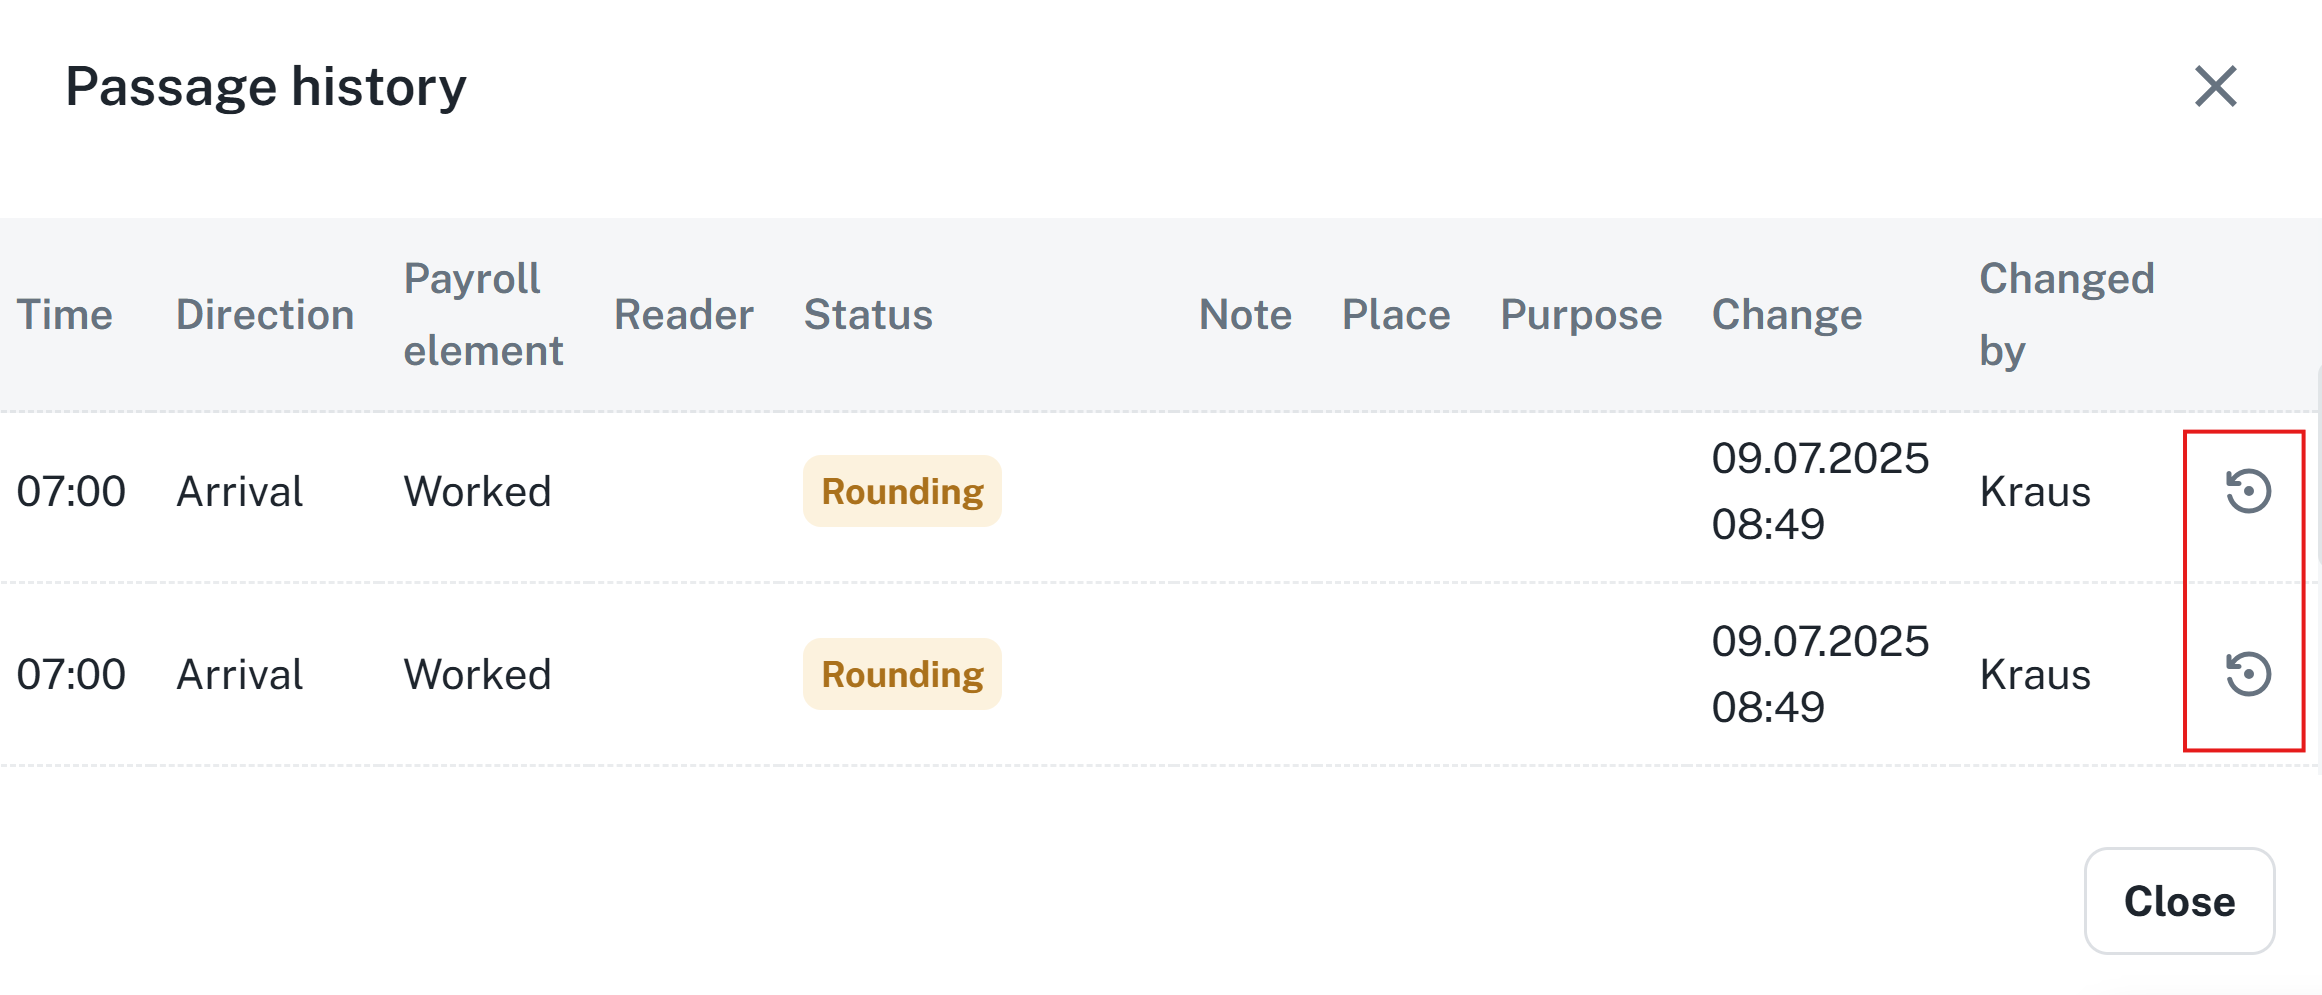Click the Passage history dialog title

(266, 87)
